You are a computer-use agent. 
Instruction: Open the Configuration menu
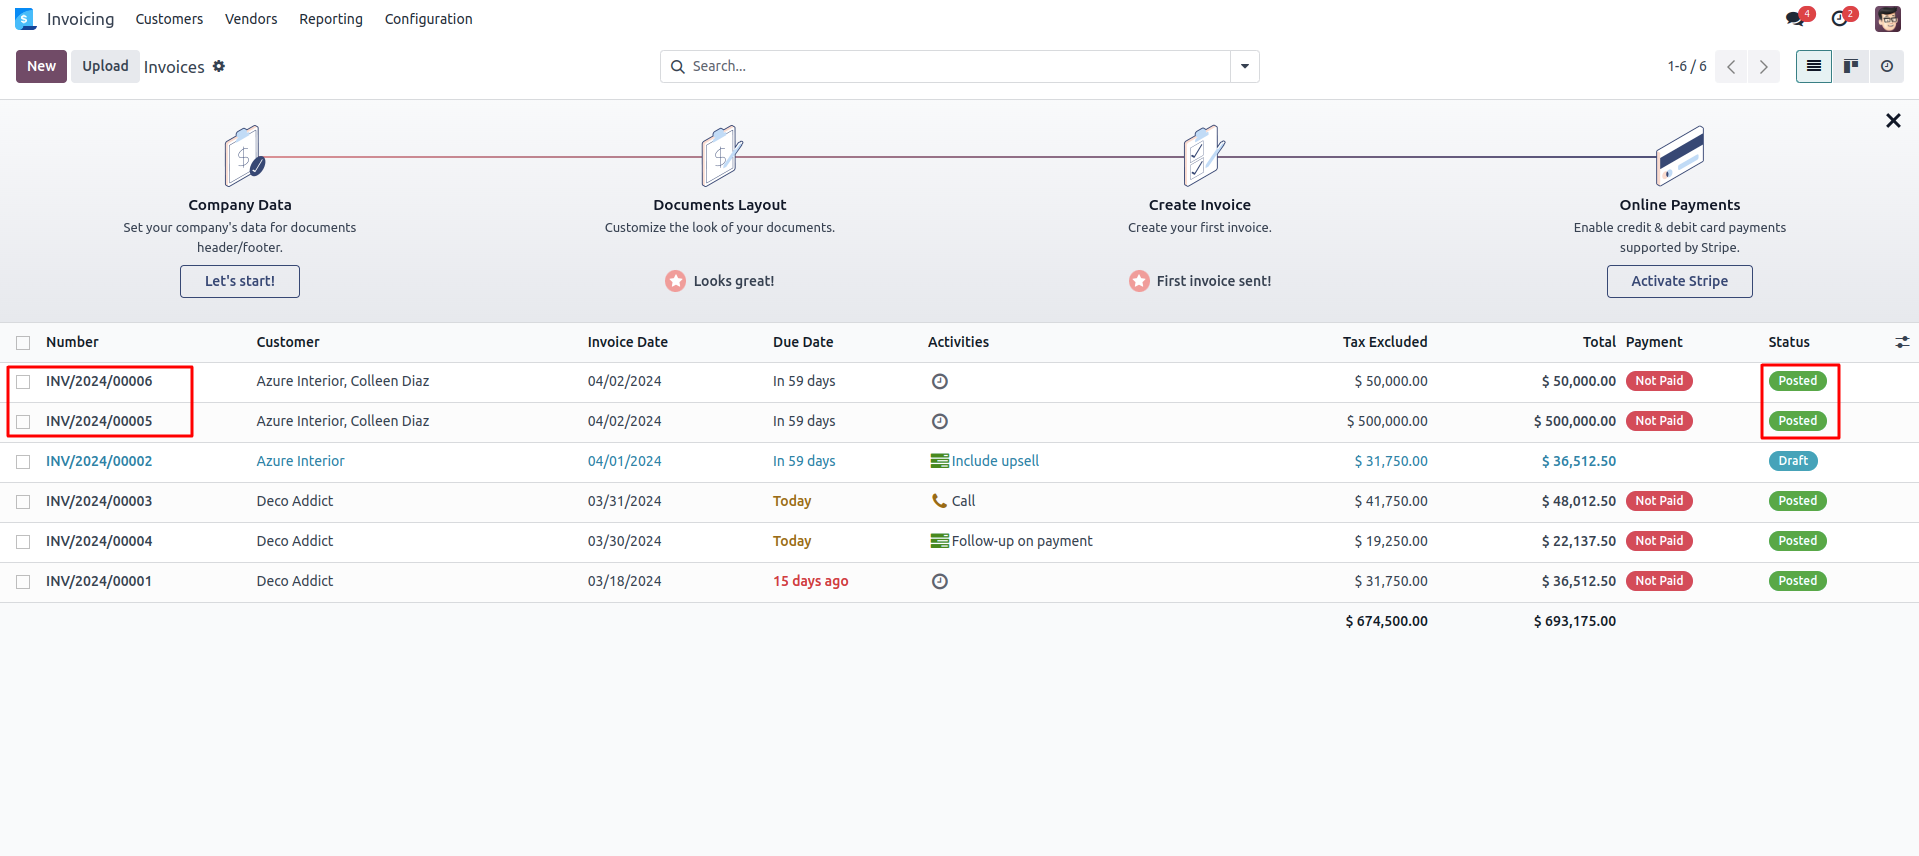tap(428, 19)
